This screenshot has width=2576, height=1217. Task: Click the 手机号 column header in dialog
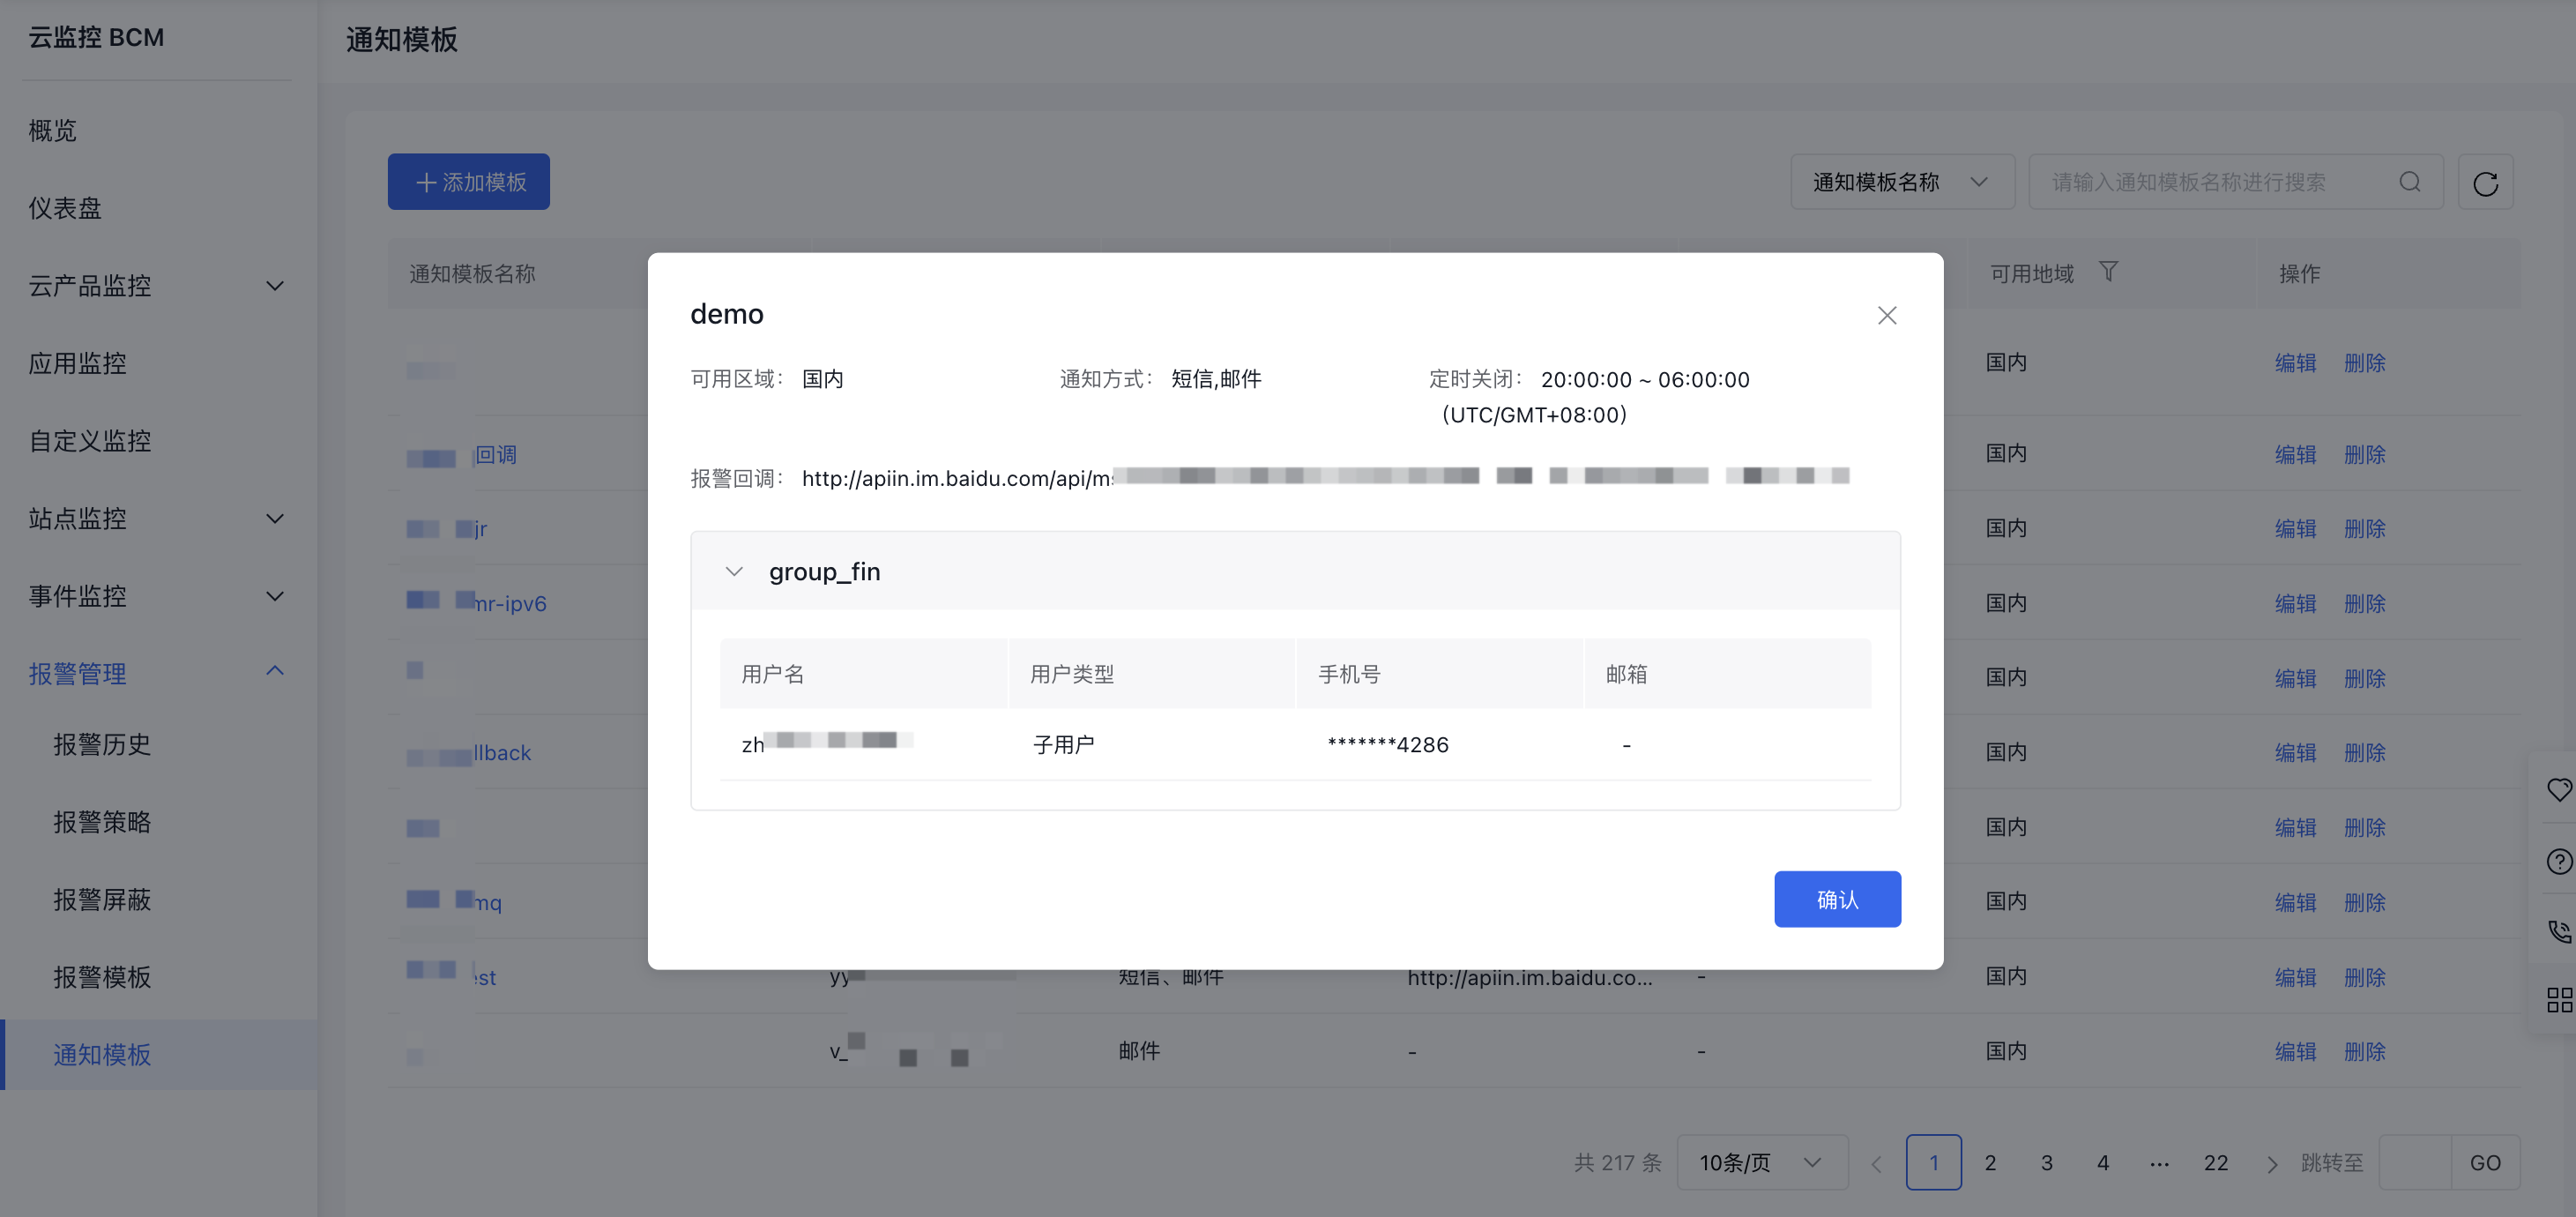point(1349,674)
